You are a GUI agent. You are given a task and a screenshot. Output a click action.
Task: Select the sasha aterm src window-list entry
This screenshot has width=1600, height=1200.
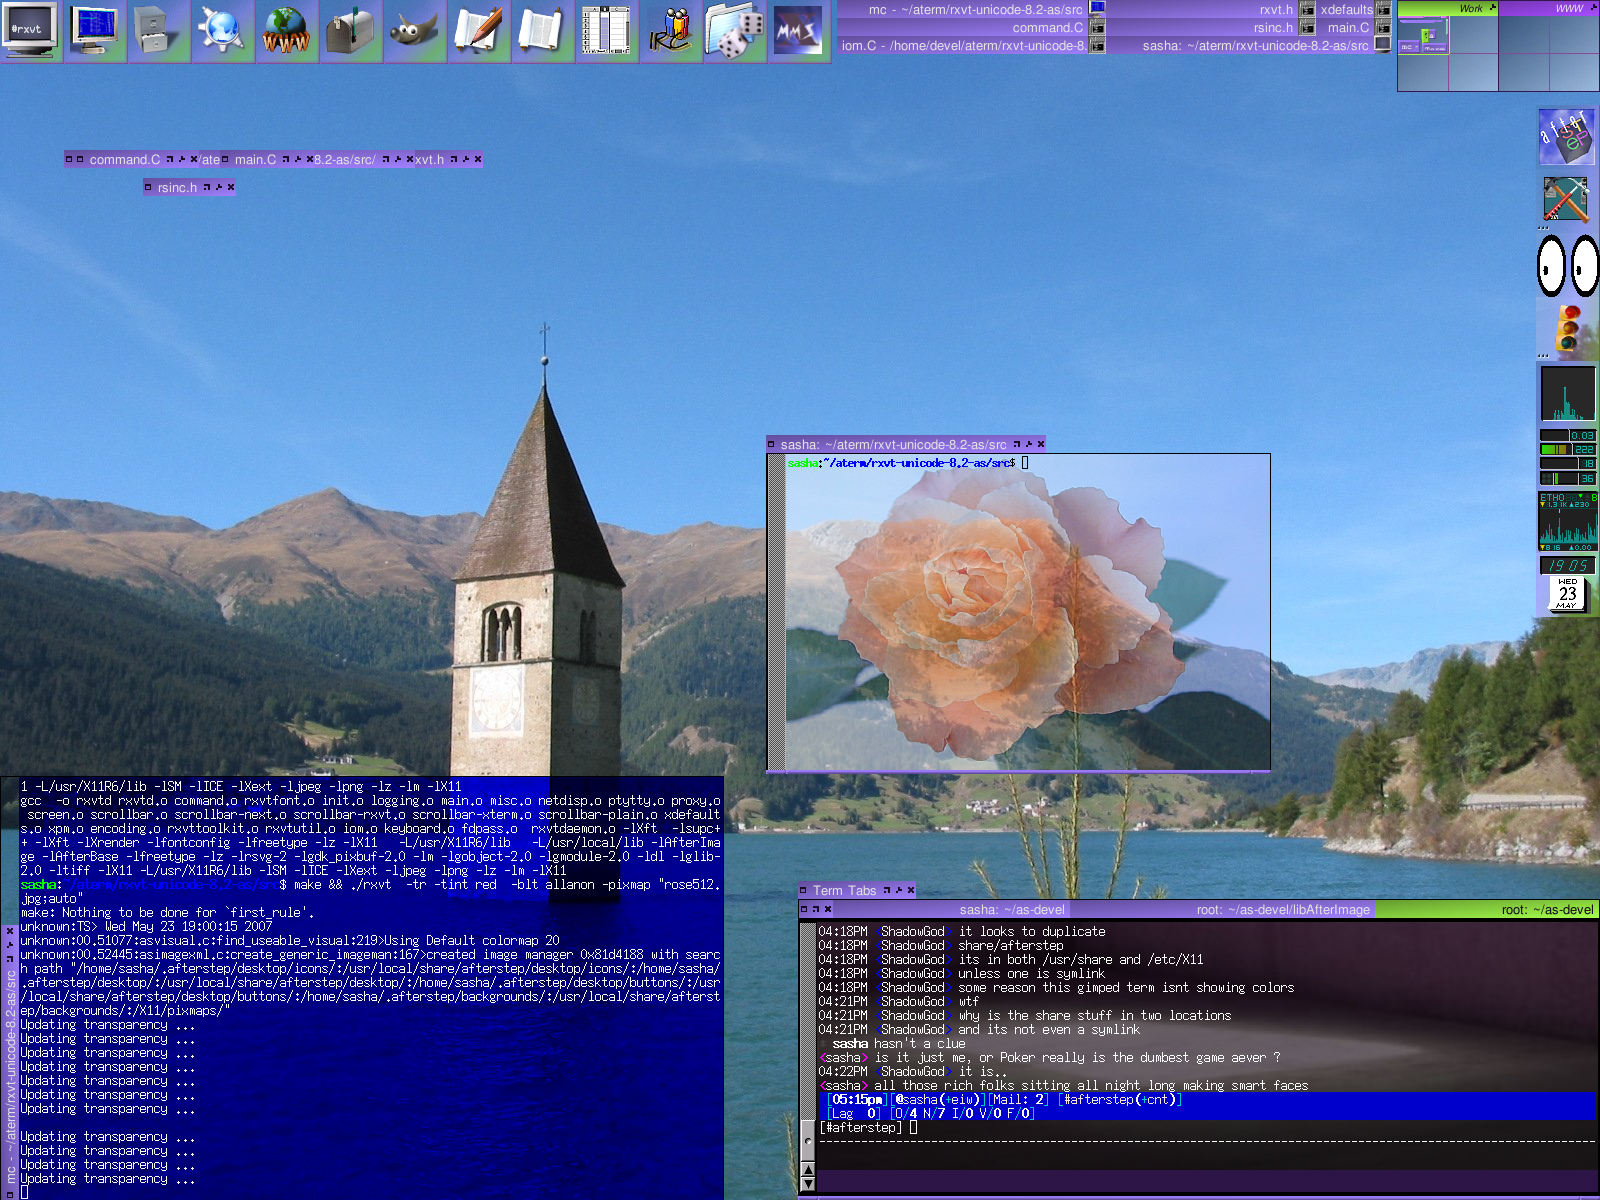(1250, 45)
